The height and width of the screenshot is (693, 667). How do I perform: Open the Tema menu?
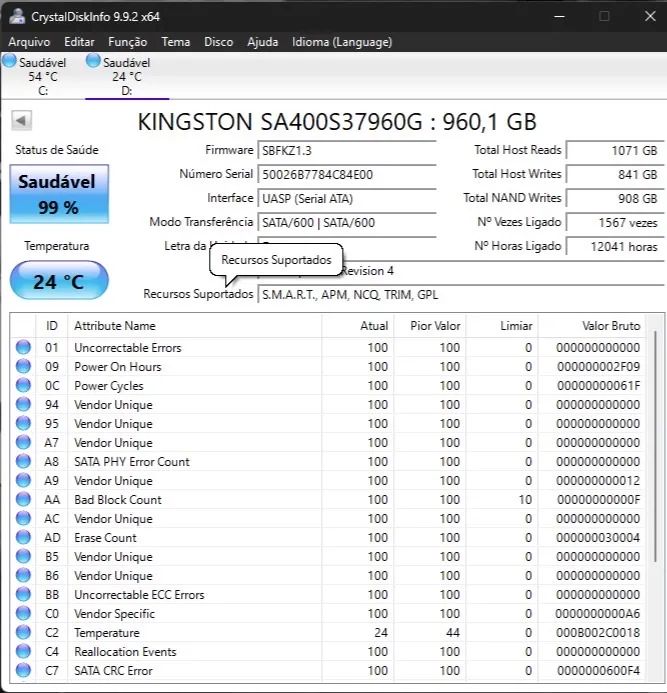click(x=175, y=42)
